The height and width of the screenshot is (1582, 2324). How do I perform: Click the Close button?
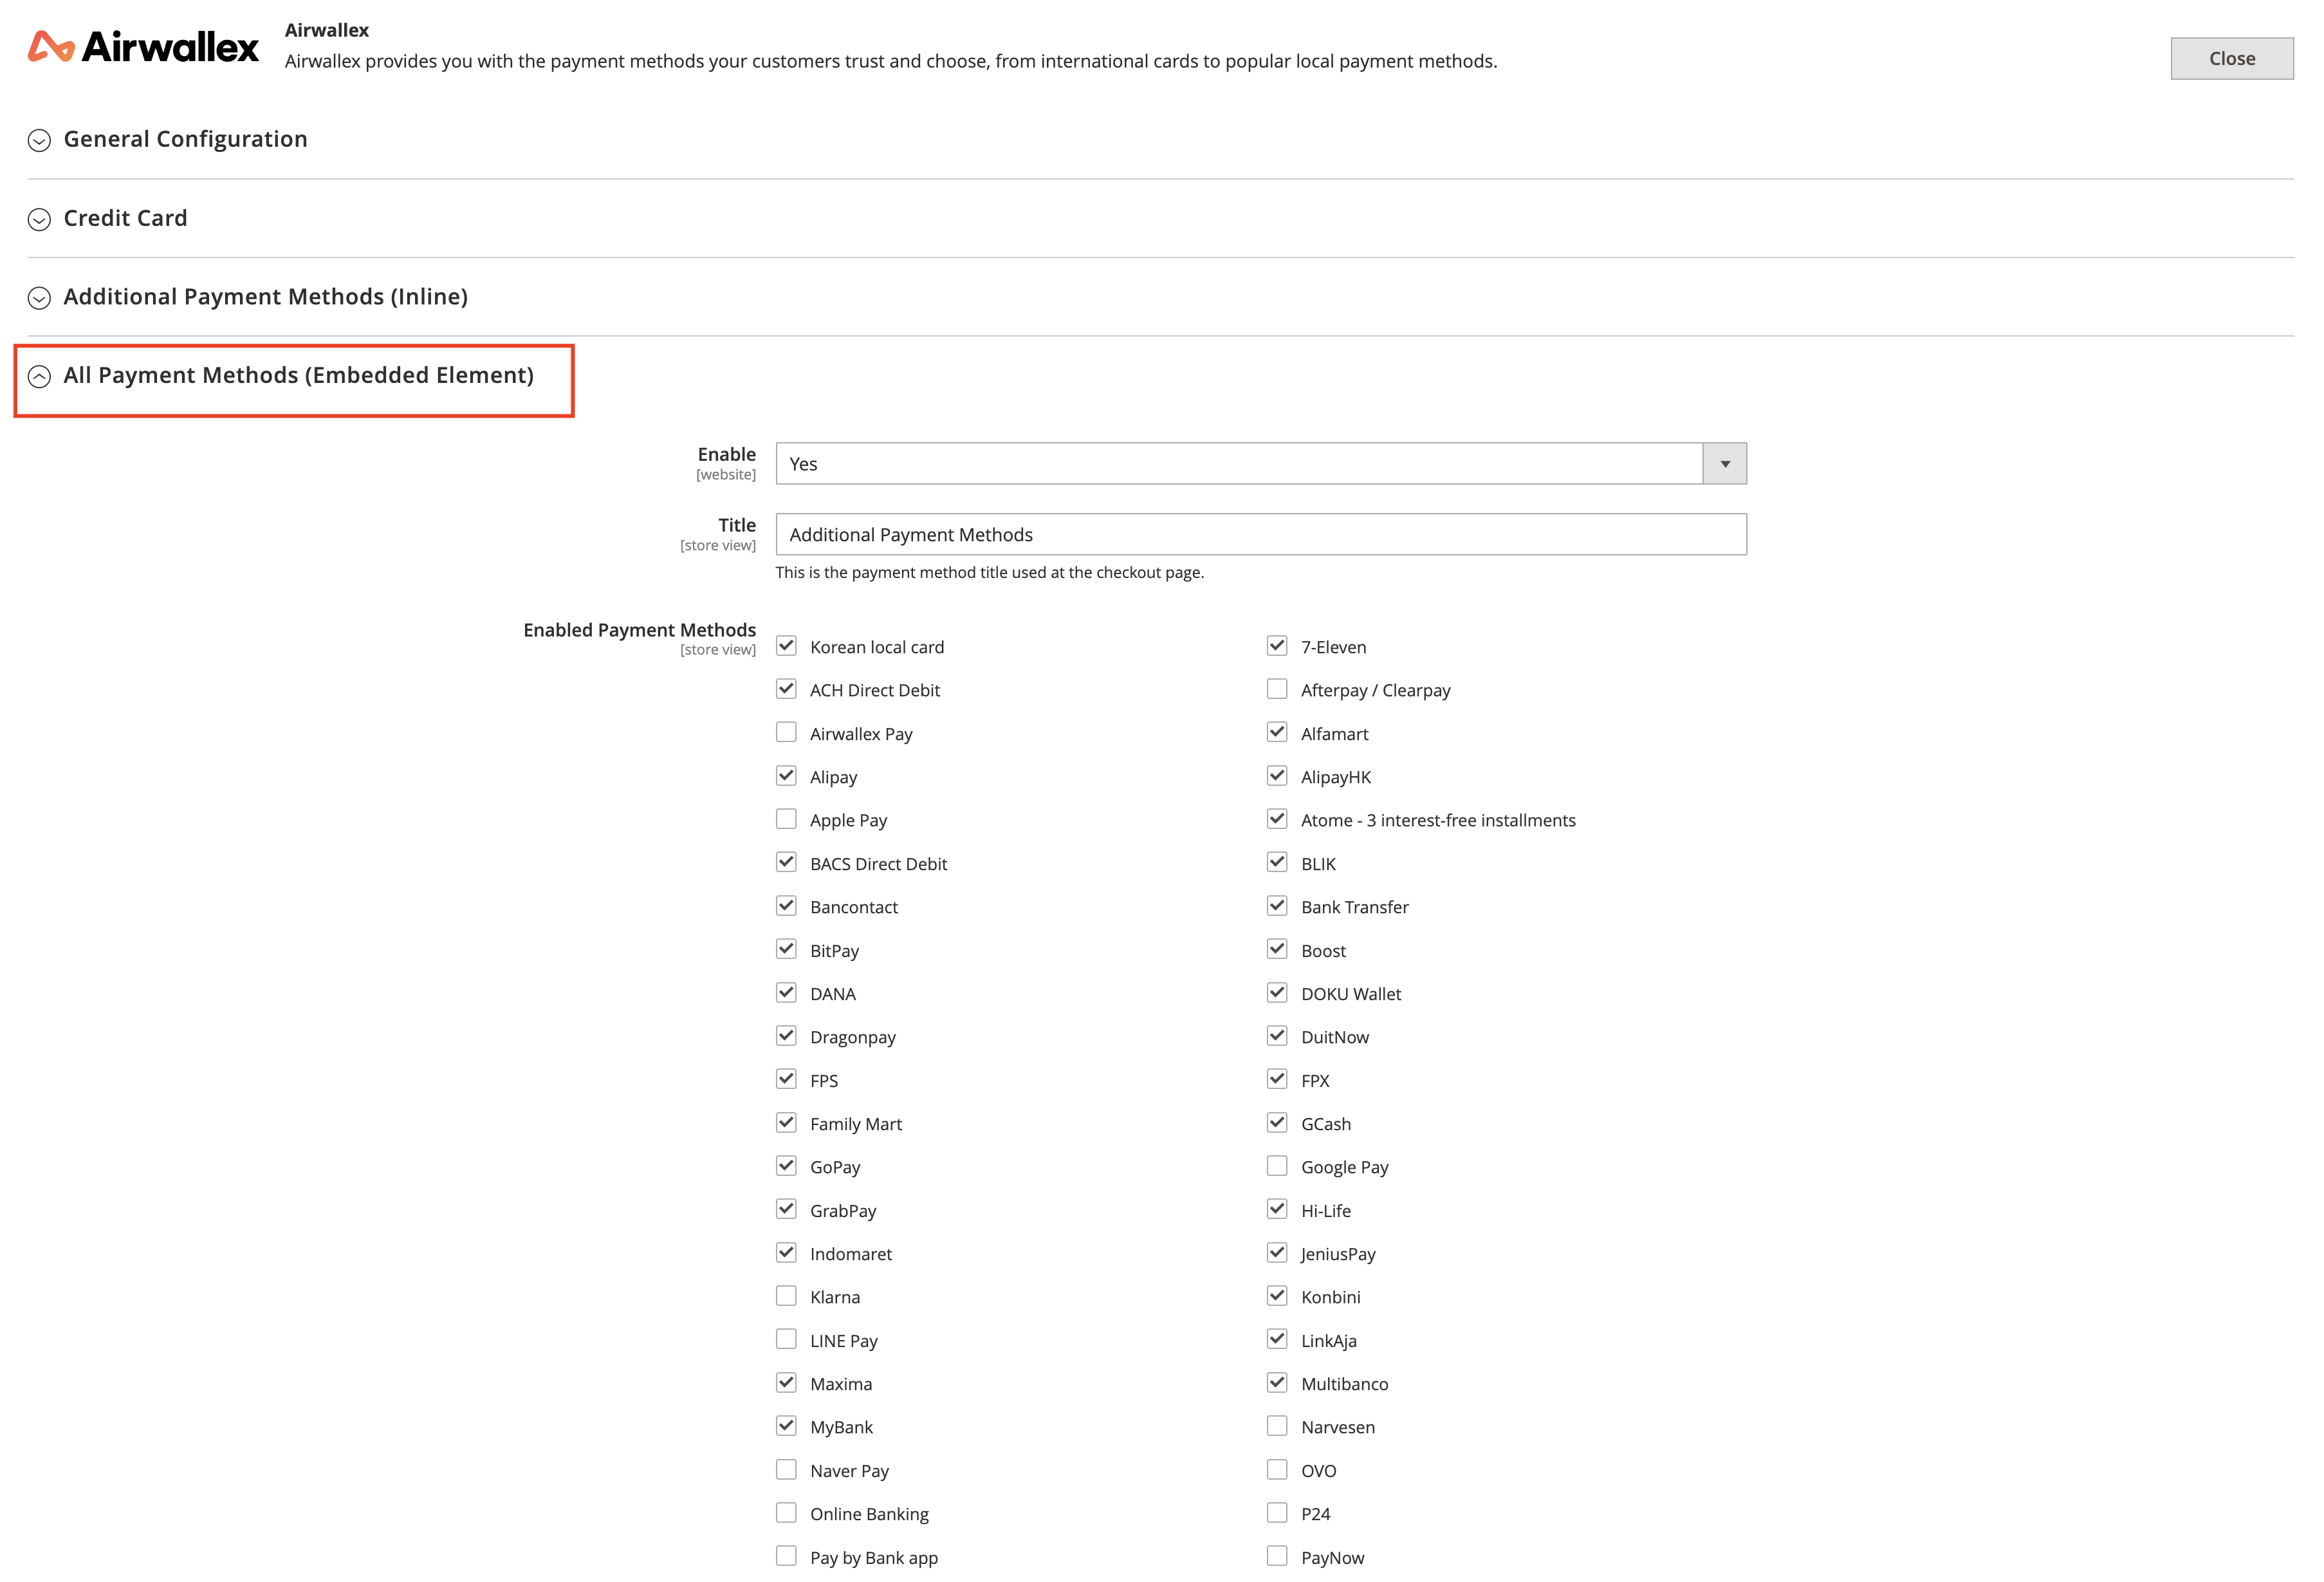(2231, 58)
